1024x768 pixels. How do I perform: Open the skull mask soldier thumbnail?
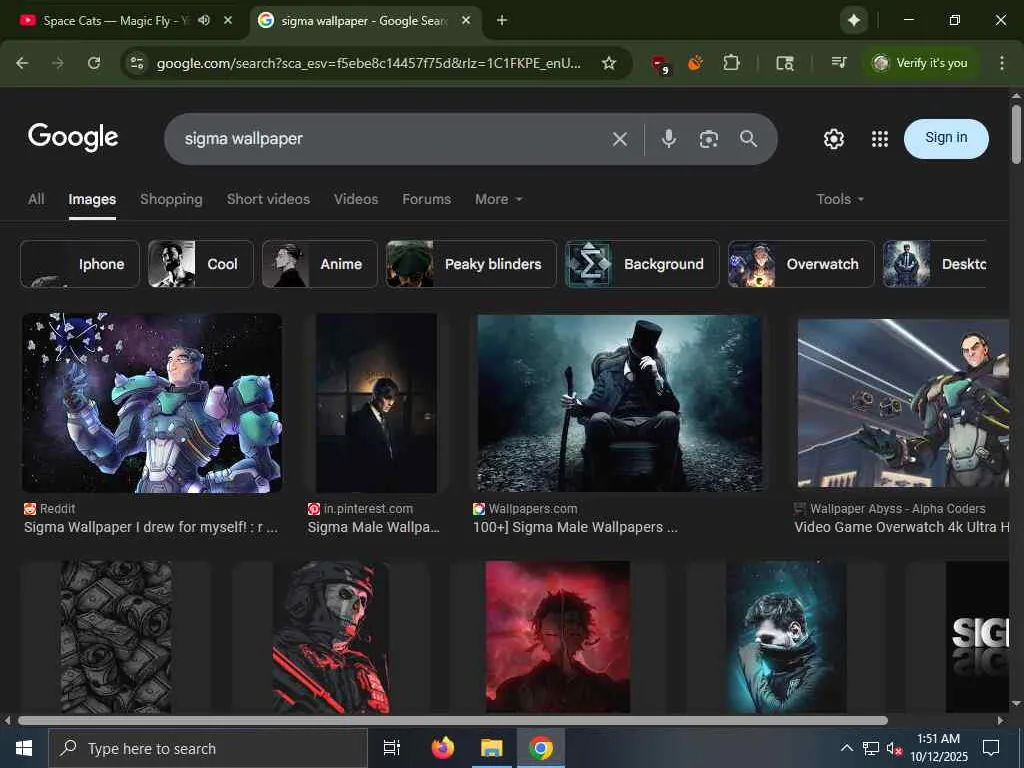point(331,637)
